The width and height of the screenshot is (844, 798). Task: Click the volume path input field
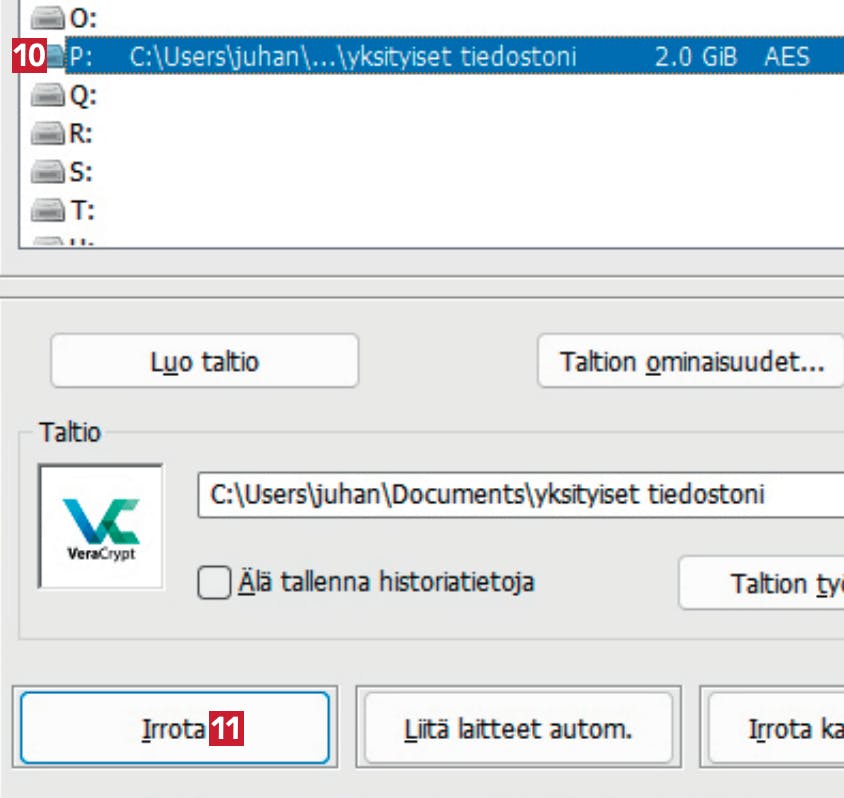(x=521, y=495)
